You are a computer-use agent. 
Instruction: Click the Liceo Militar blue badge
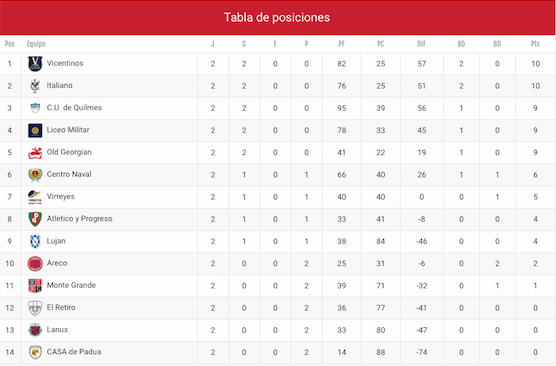35,130
